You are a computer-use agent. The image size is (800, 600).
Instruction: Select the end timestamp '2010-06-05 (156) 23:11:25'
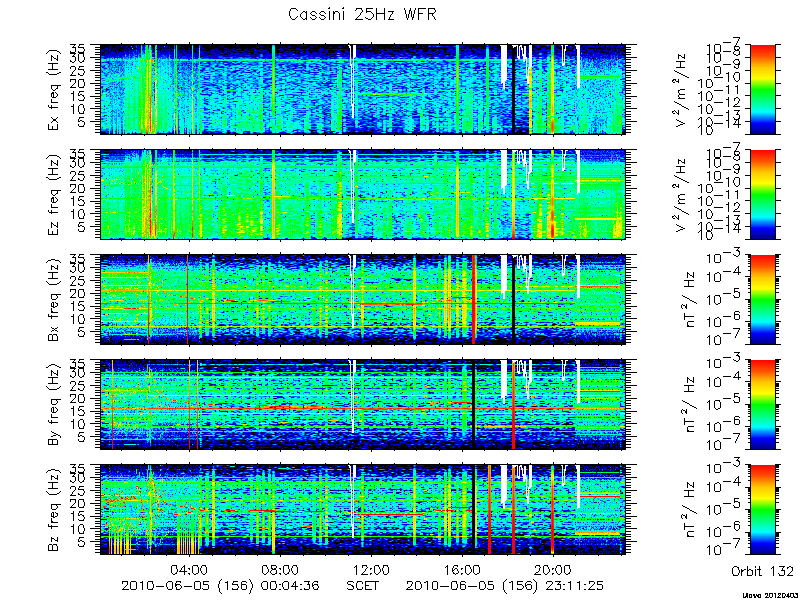505,586
